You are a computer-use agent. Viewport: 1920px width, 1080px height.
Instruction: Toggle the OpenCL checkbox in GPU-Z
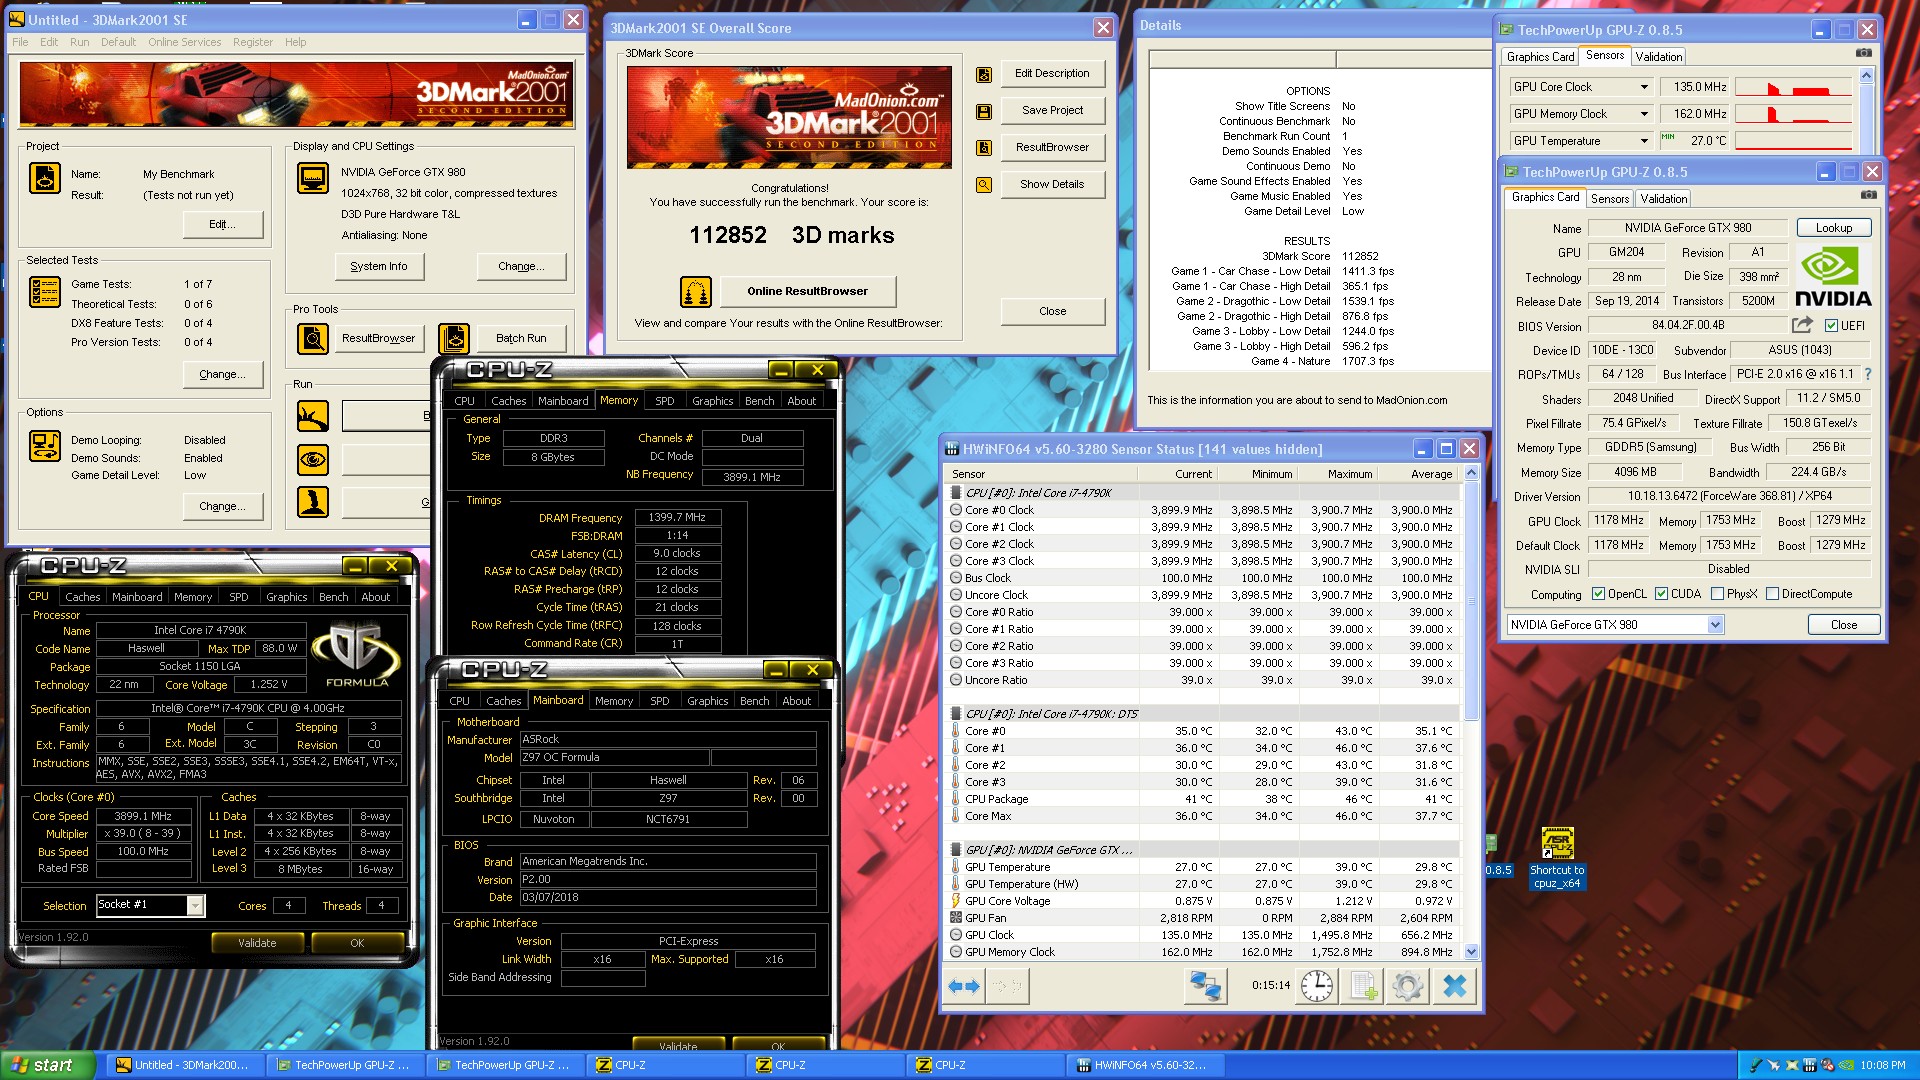pos(1598,594)
